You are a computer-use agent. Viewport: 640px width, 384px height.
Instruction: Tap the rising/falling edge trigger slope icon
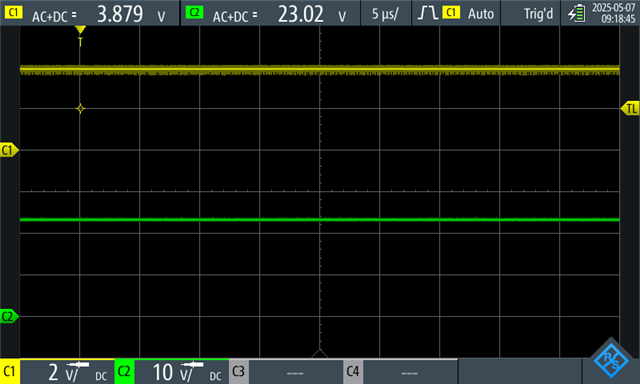pyautogui.click(x=427, y=13)
